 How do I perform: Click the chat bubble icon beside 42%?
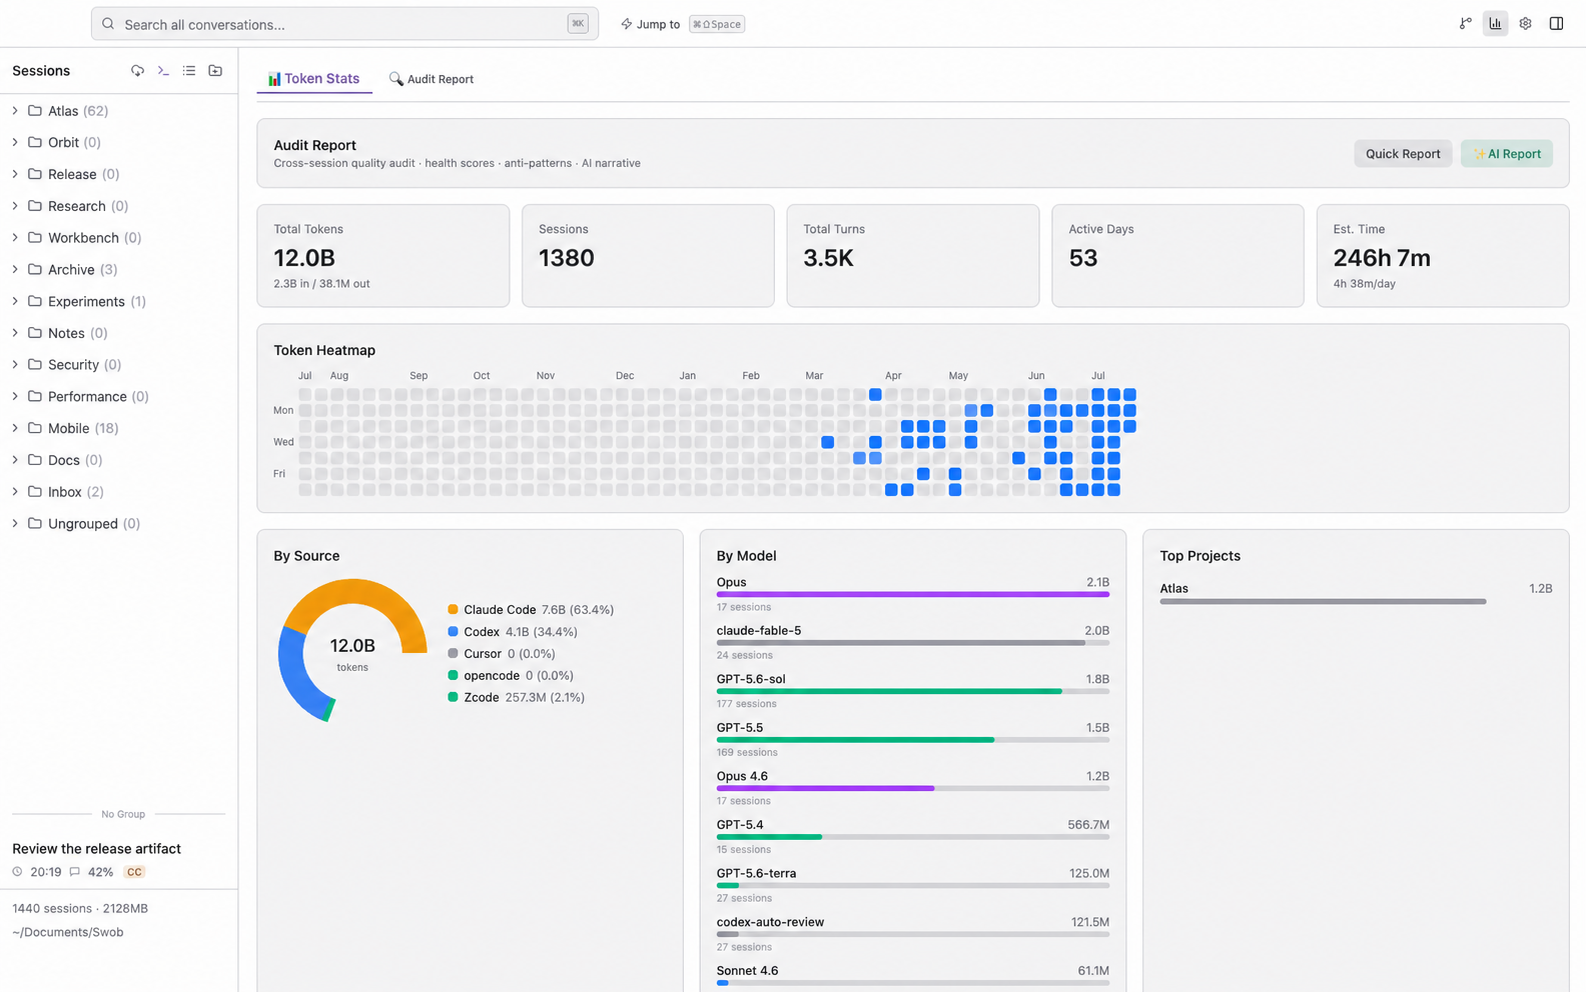pos(75,872)
